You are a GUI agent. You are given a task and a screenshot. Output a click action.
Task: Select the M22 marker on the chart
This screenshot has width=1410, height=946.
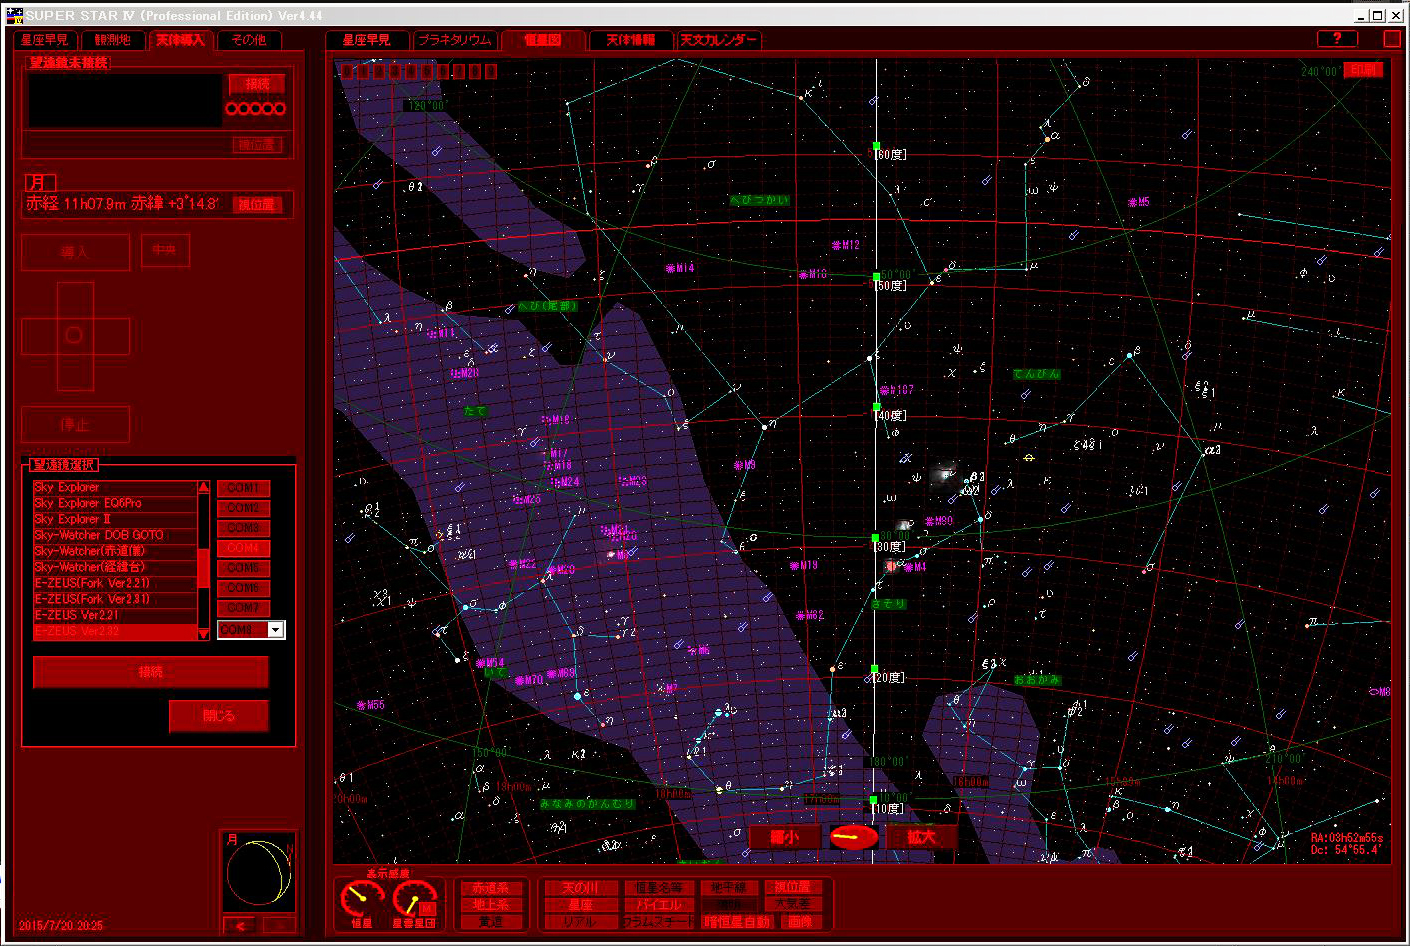coord(523,564)
